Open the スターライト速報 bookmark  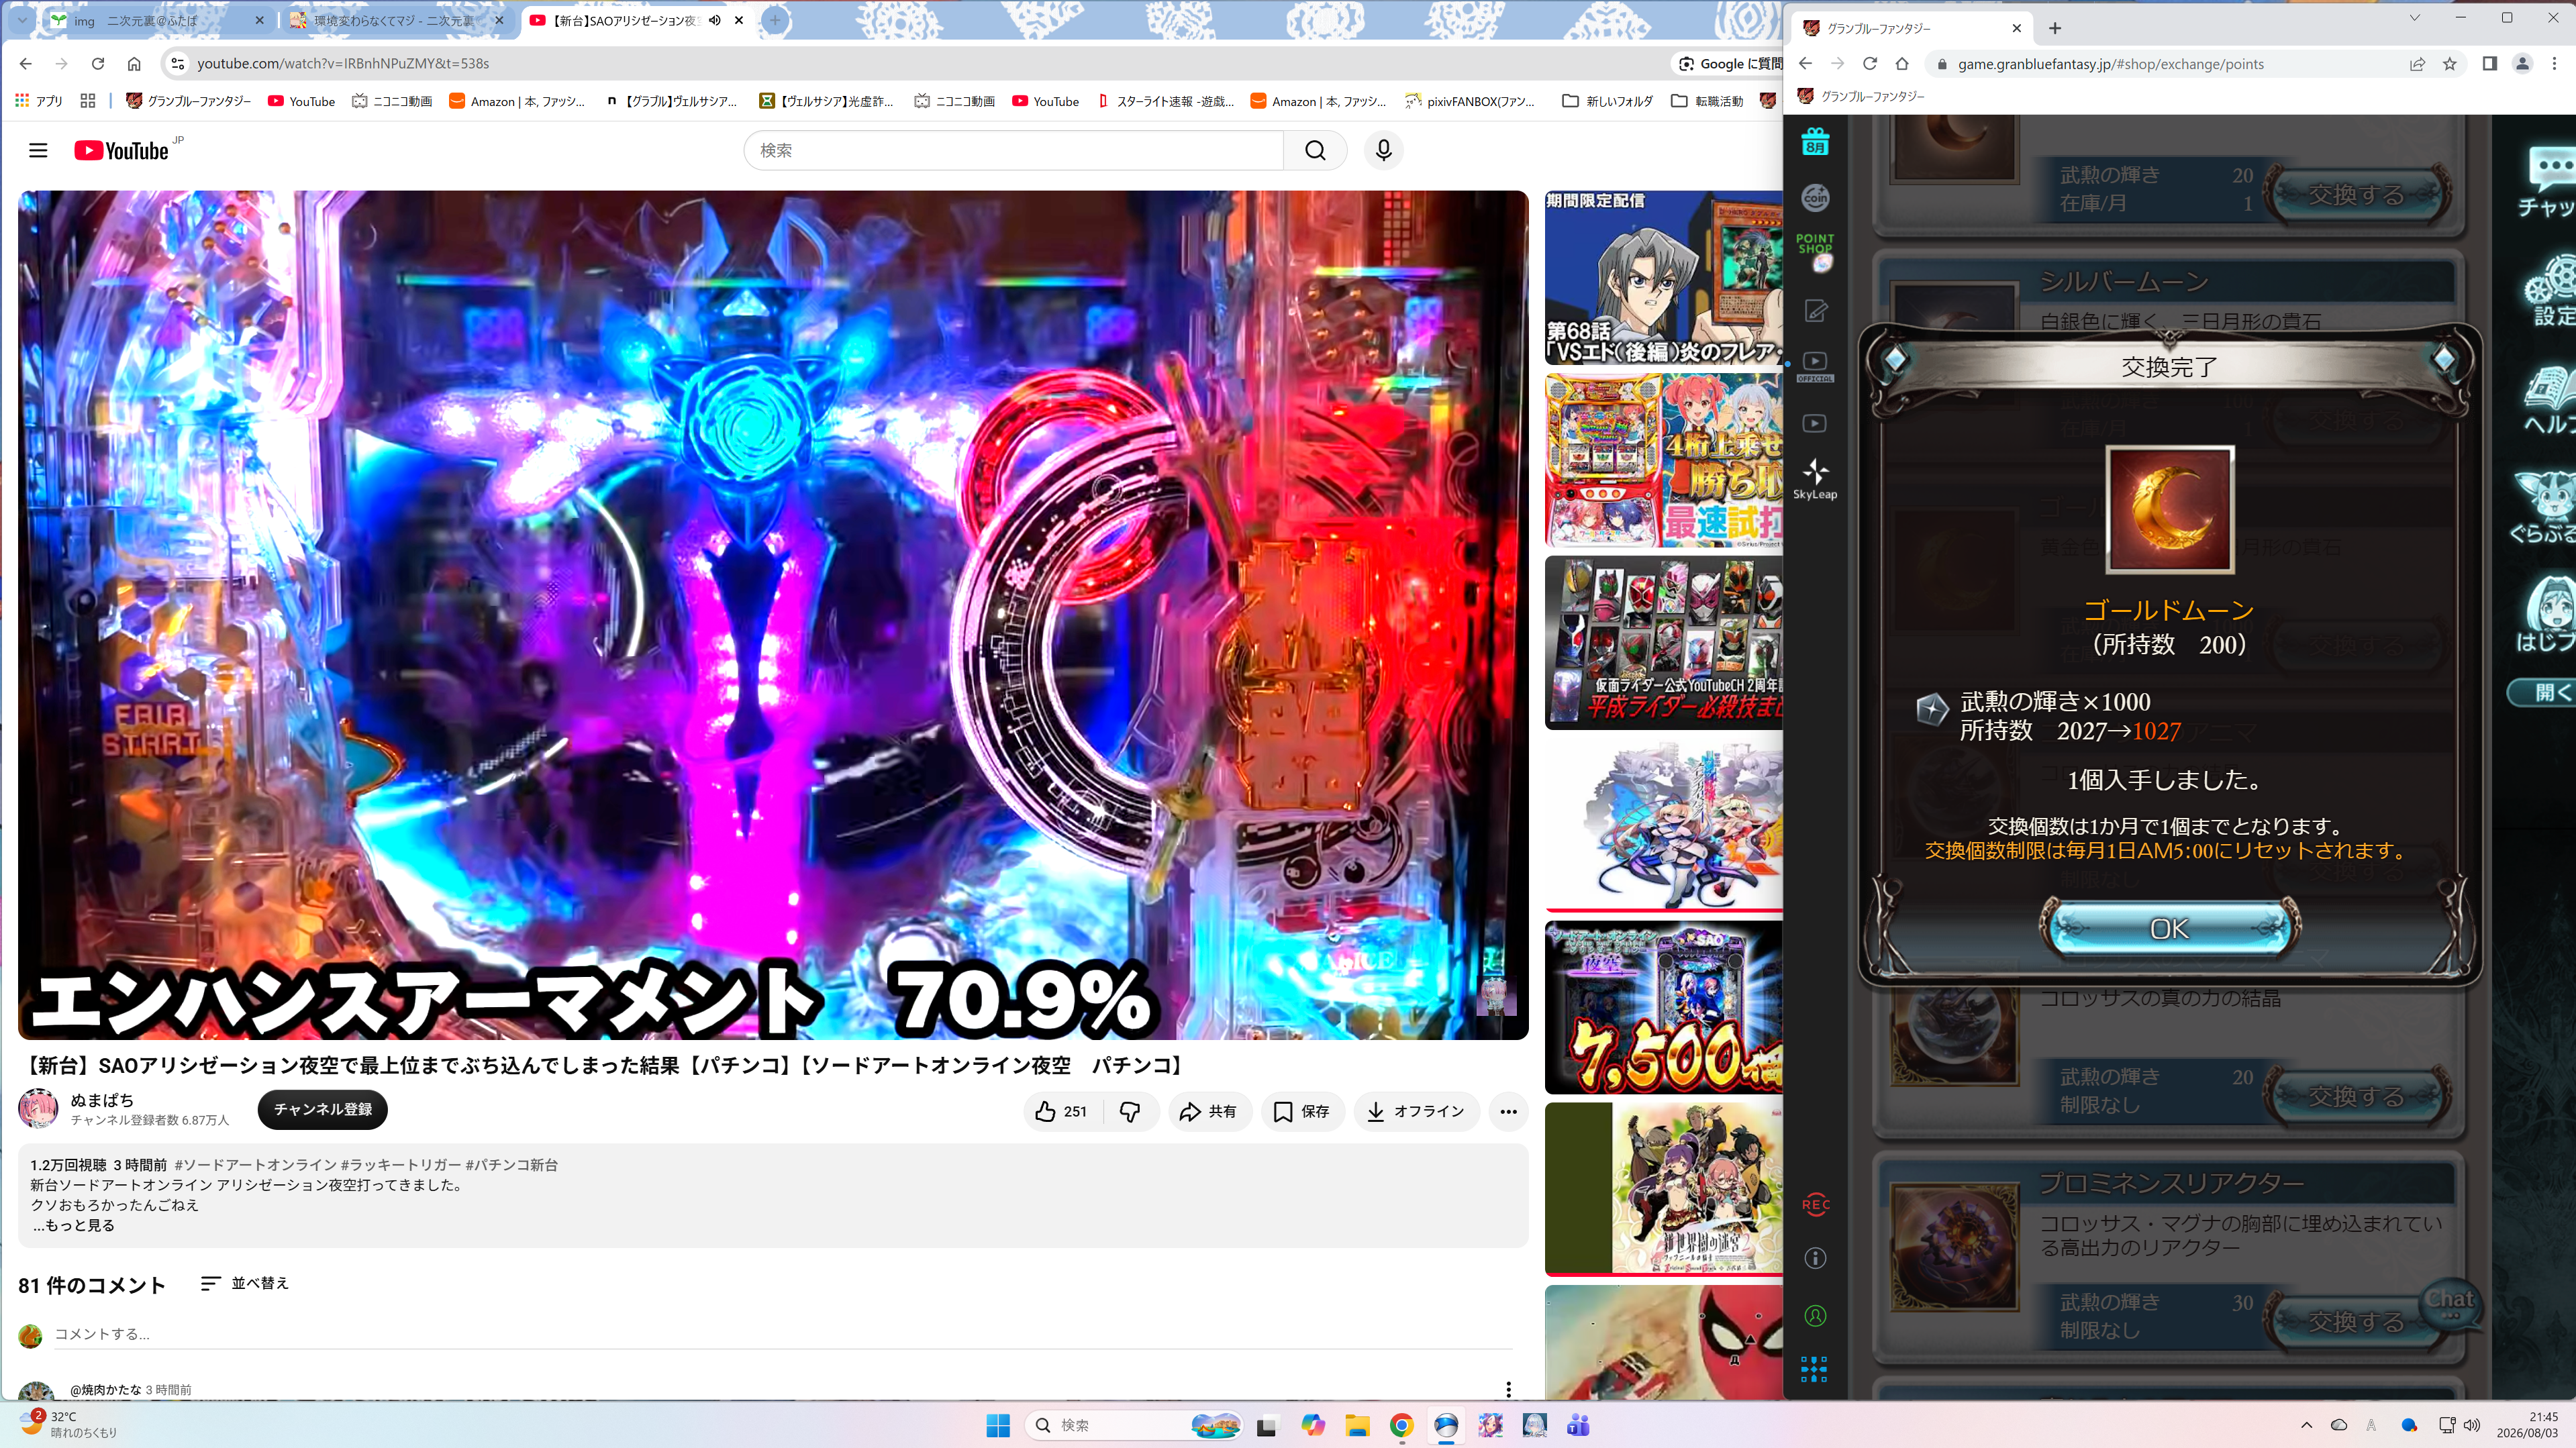click(x=1166, y=101)
